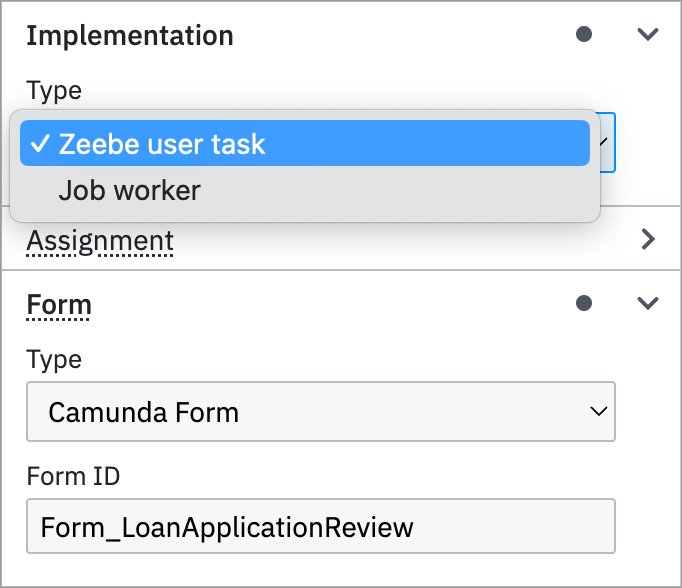The width and height of the screenshot is (682, 588).
Task: Click the Type label above Camunda Form
Action: point(54,360)
